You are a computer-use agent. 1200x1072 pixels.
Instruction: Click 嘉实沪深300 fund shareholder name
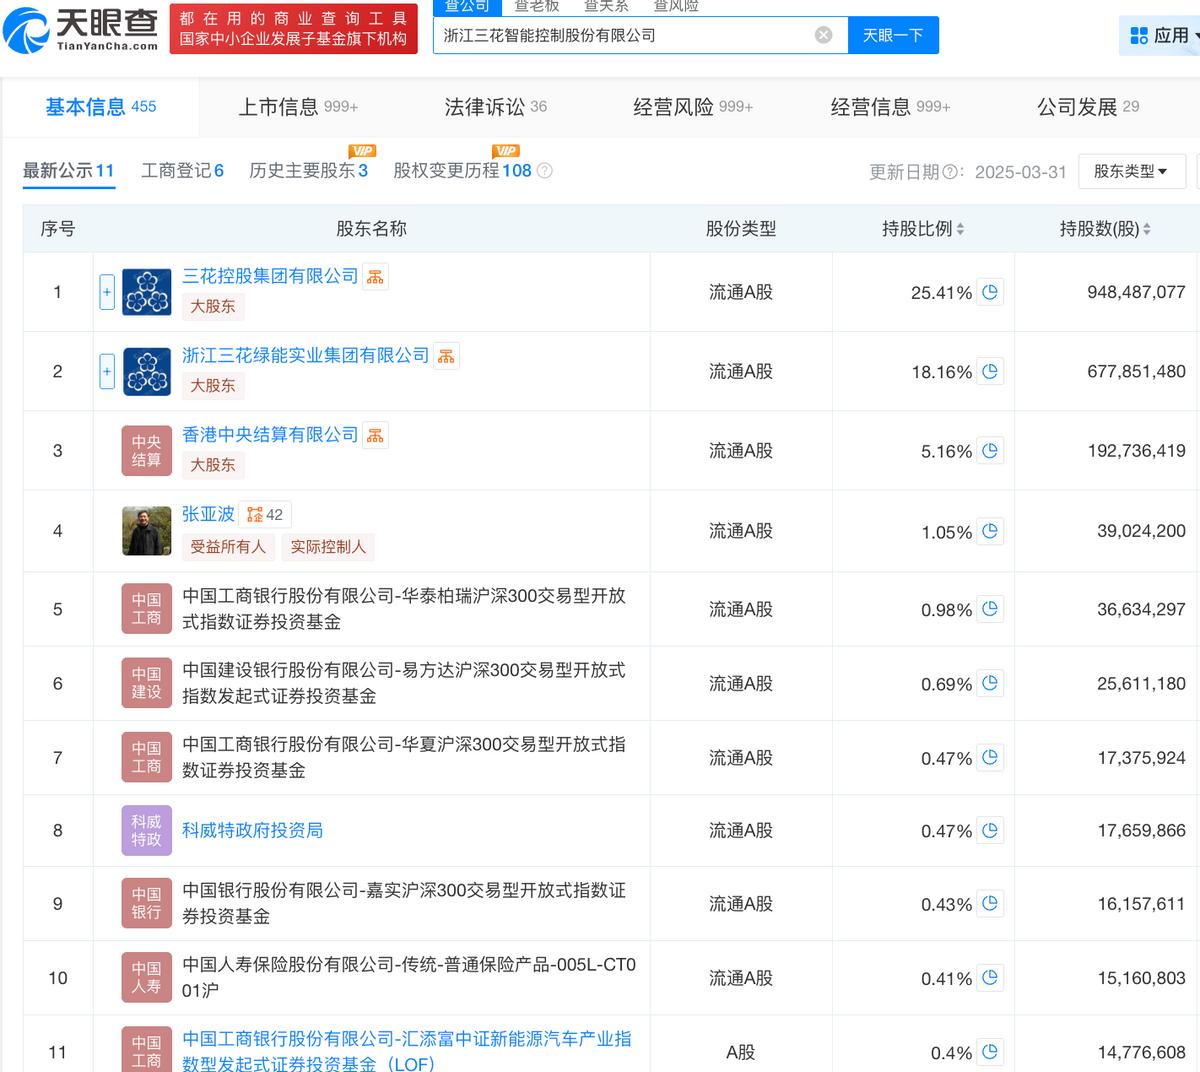[x=404, y=903]
